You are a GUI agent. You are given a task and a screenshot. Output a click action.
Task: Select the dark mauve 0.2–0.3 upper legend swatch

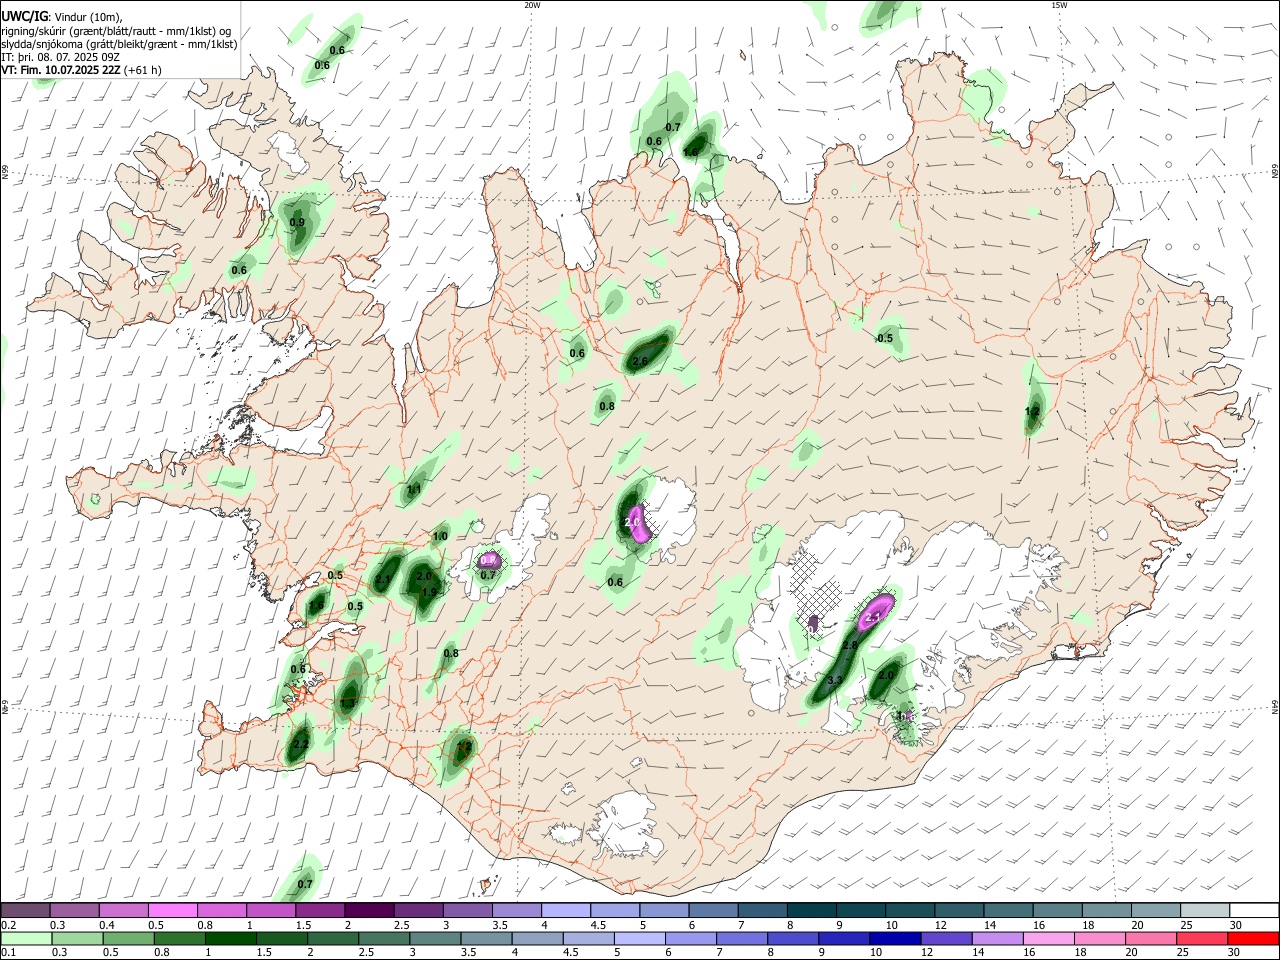(x=25, y=911)
